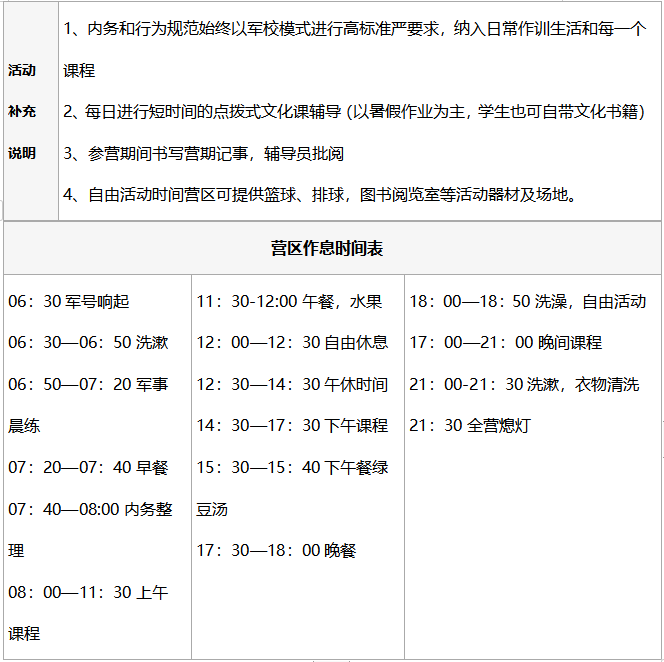Image resolution: width=664 pixels, height=662 pixels.
Task: Select the 12：00—12：30 自由休息 entry
Action: tap(292, 343)
